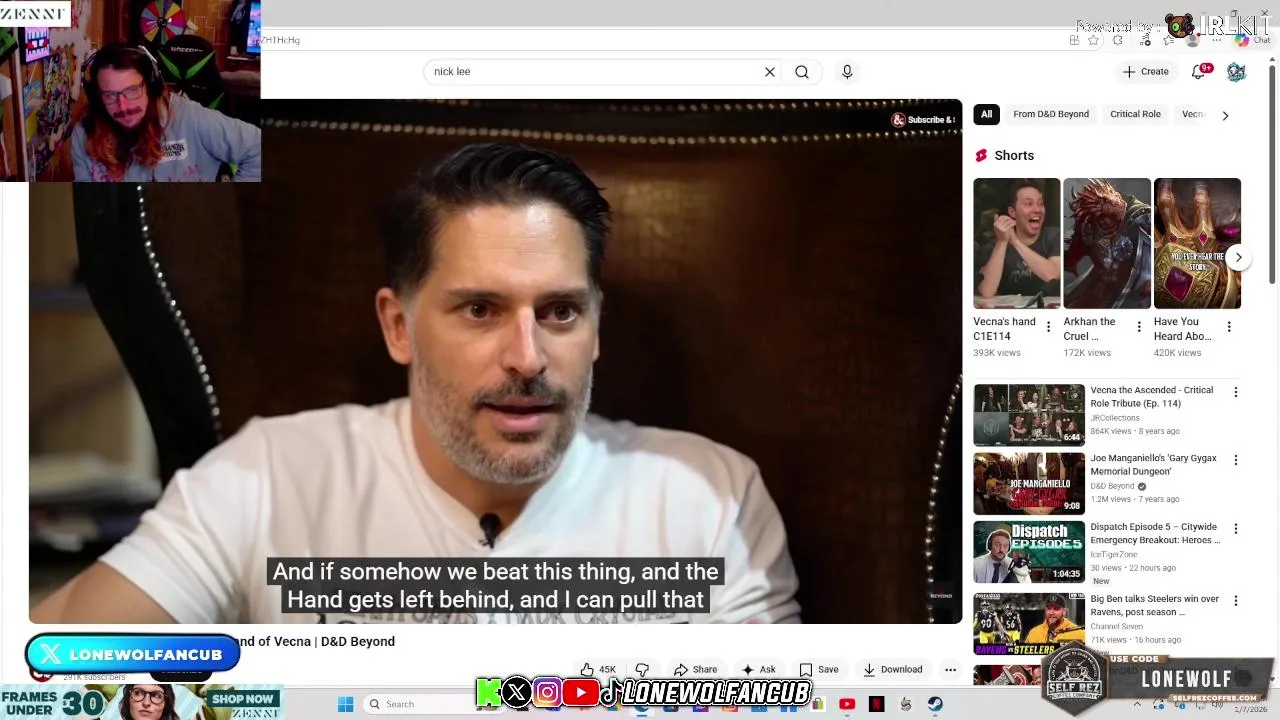The width and height of the screenshot is (1280, 720).
Task: Open the Ask button under the video
Action: (x=758, y=670)
